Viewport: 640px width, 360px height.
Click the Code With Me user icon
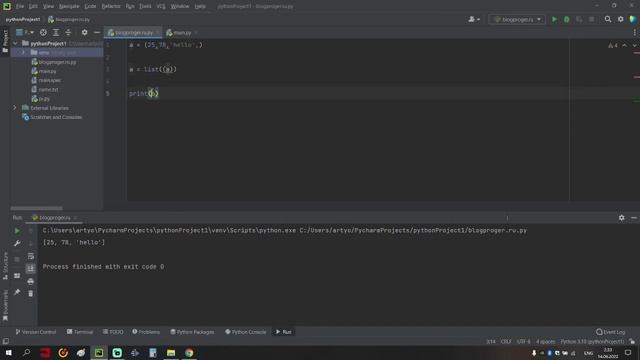pyautogui.click(x=473, y=19)
